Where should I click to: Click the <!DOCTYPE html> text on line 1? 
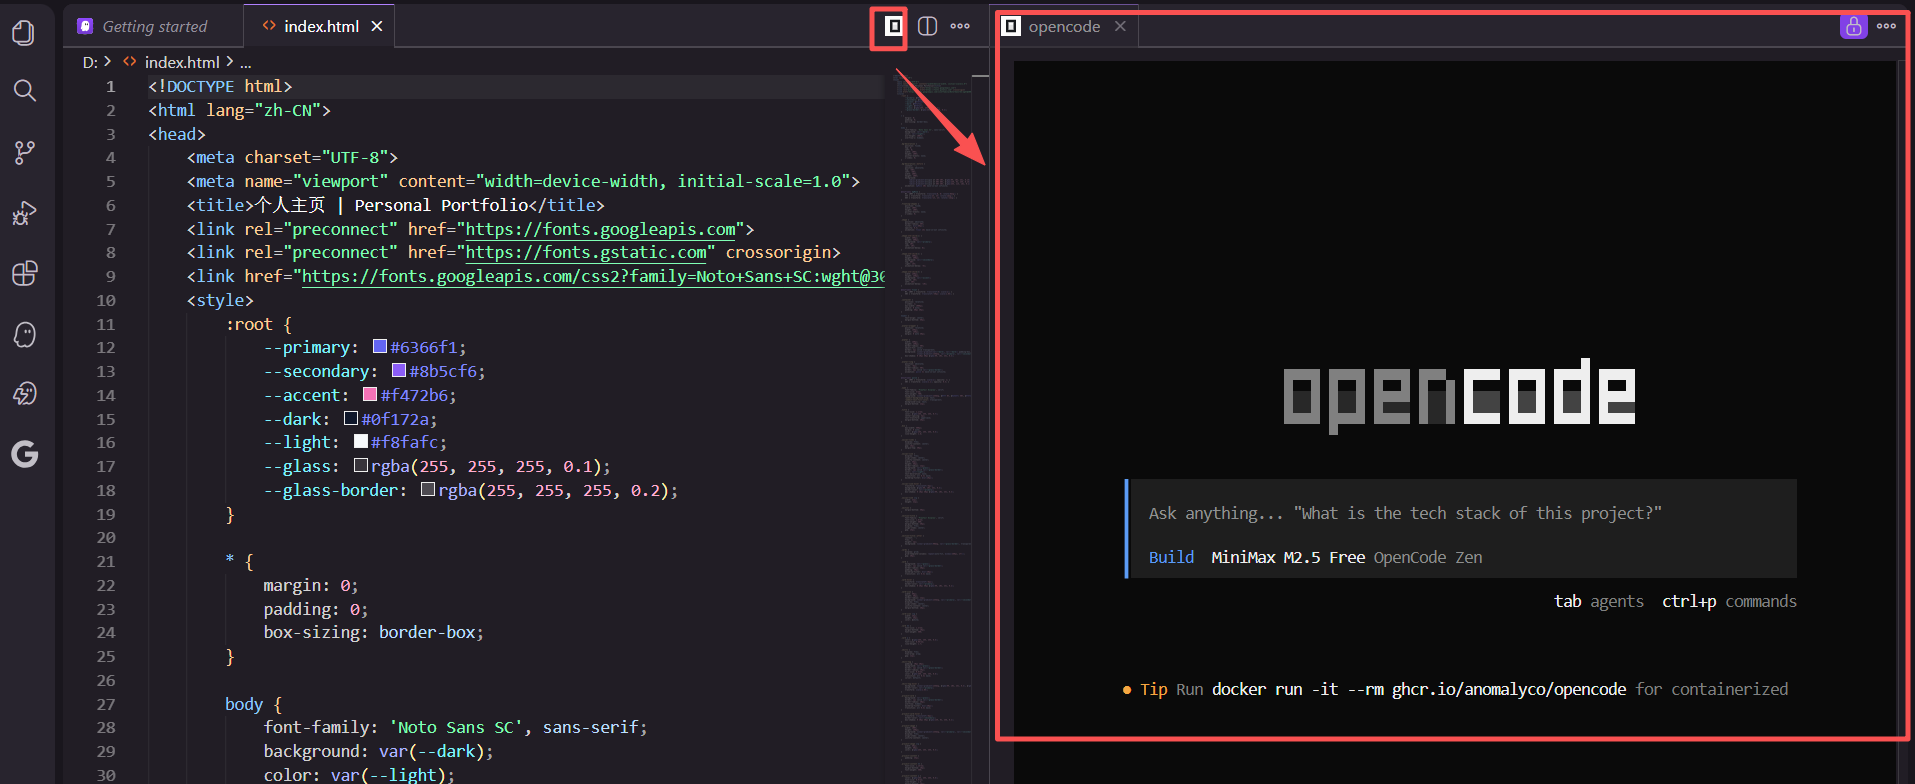point(220,87)
